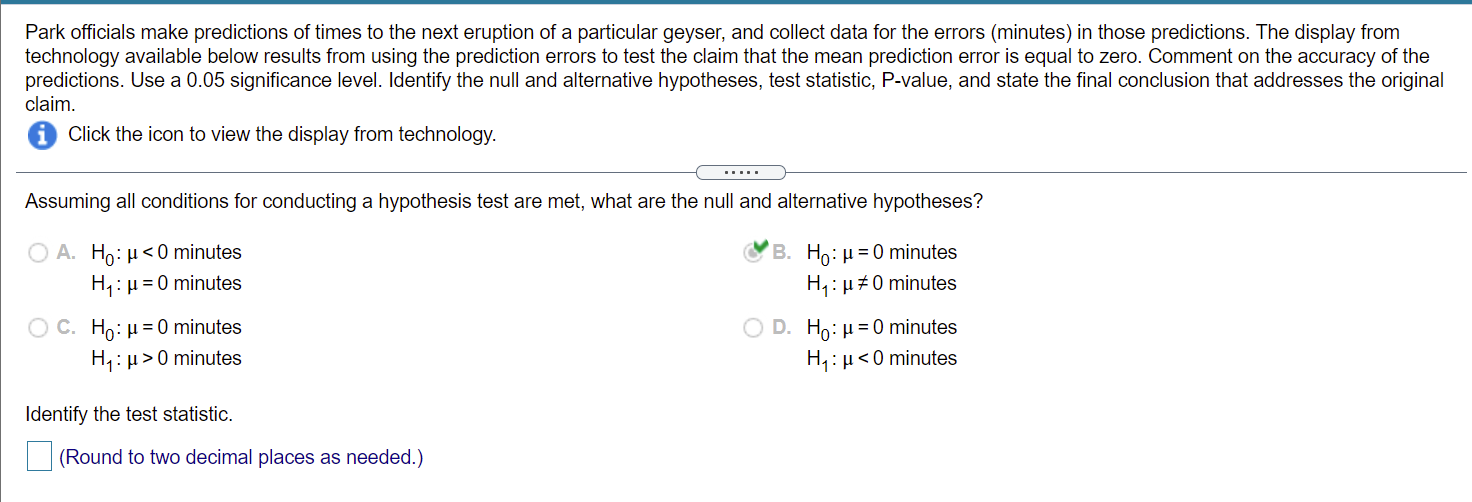Select radio button for option C
The width and height of the screenshot is (1472, 502).
(x=38, y=328)
